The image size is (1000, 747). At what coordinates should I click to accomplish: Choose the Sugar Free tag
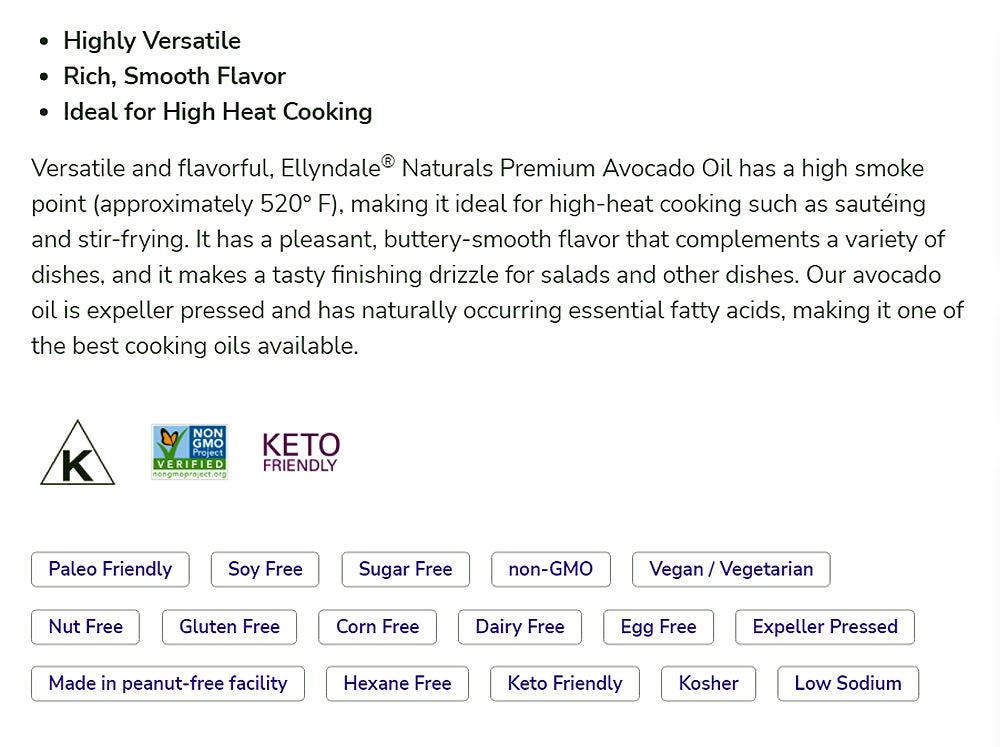point(405,569)
